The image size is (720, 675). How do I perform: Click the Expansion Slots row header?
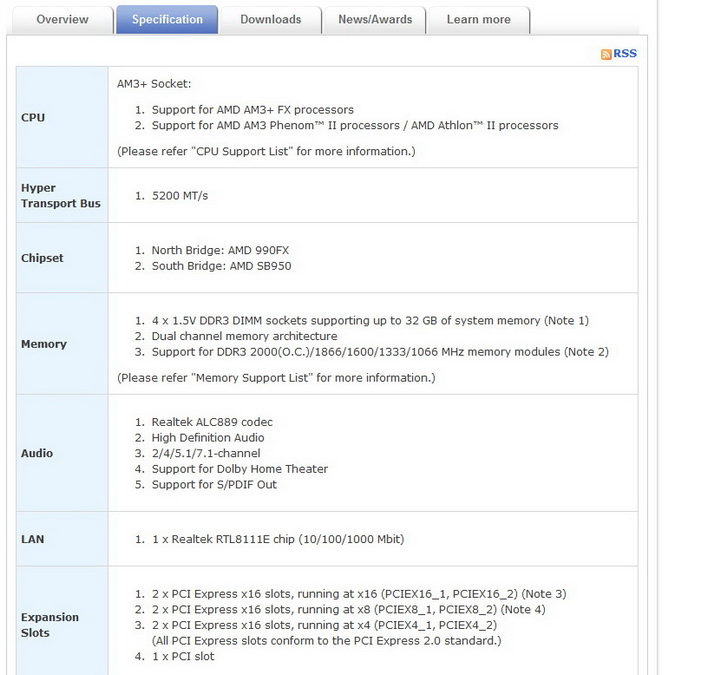(61, 625)
